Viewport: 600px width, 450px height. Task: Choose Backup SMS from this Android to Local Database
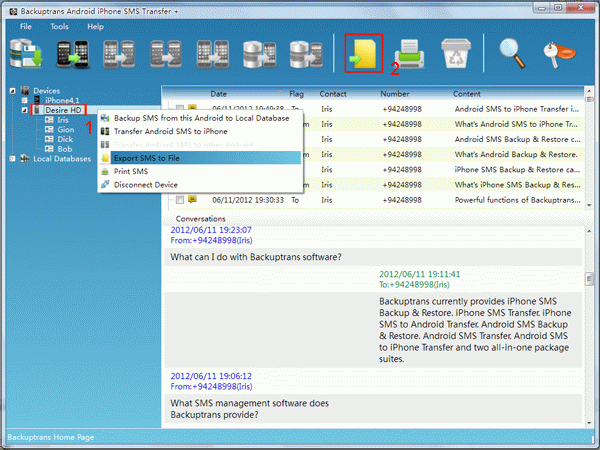(x=201, y=118)
